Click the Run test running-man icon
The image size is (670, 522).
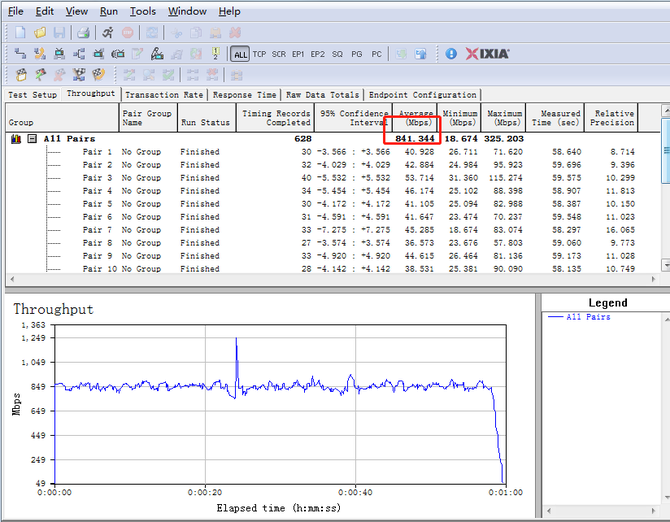(108, 32)
